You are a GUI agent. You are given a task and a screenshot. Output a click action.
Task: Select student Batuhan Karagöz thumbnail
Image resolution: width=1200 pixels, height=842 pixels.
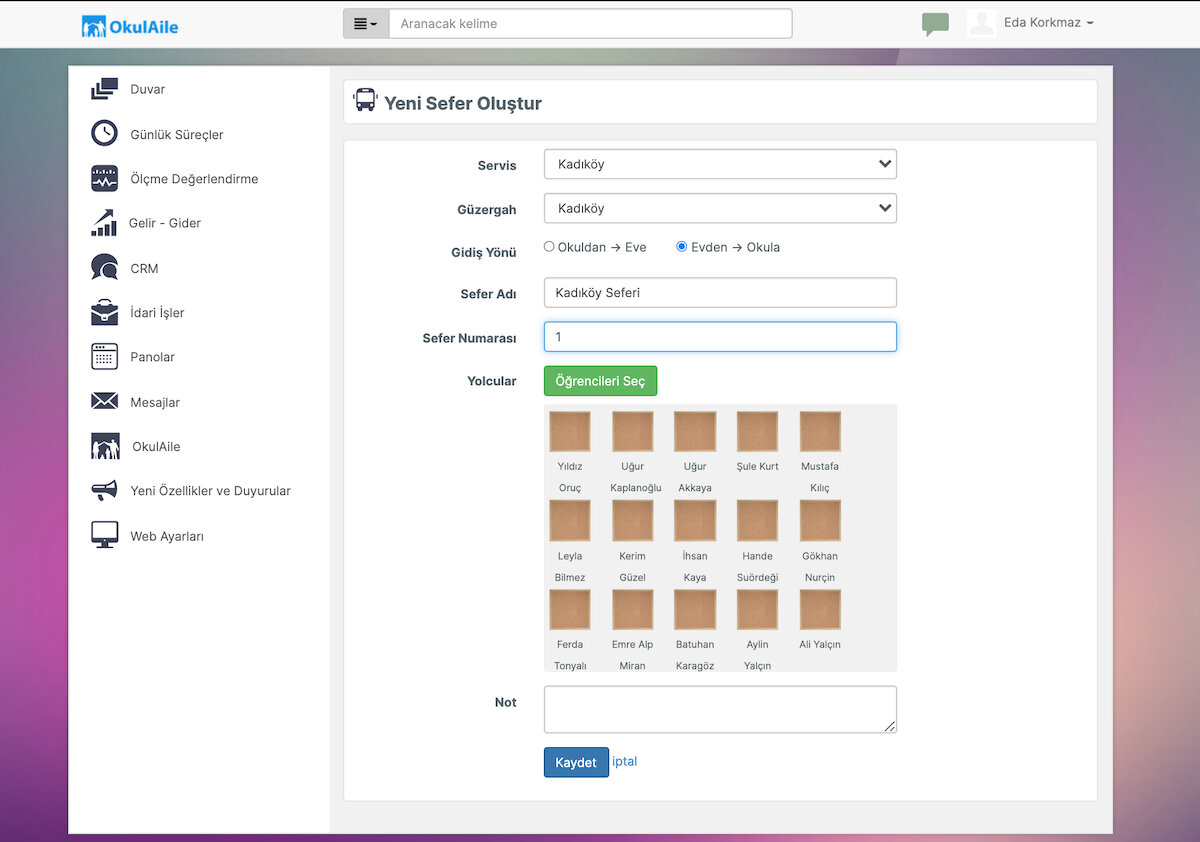tap(695, 610)
